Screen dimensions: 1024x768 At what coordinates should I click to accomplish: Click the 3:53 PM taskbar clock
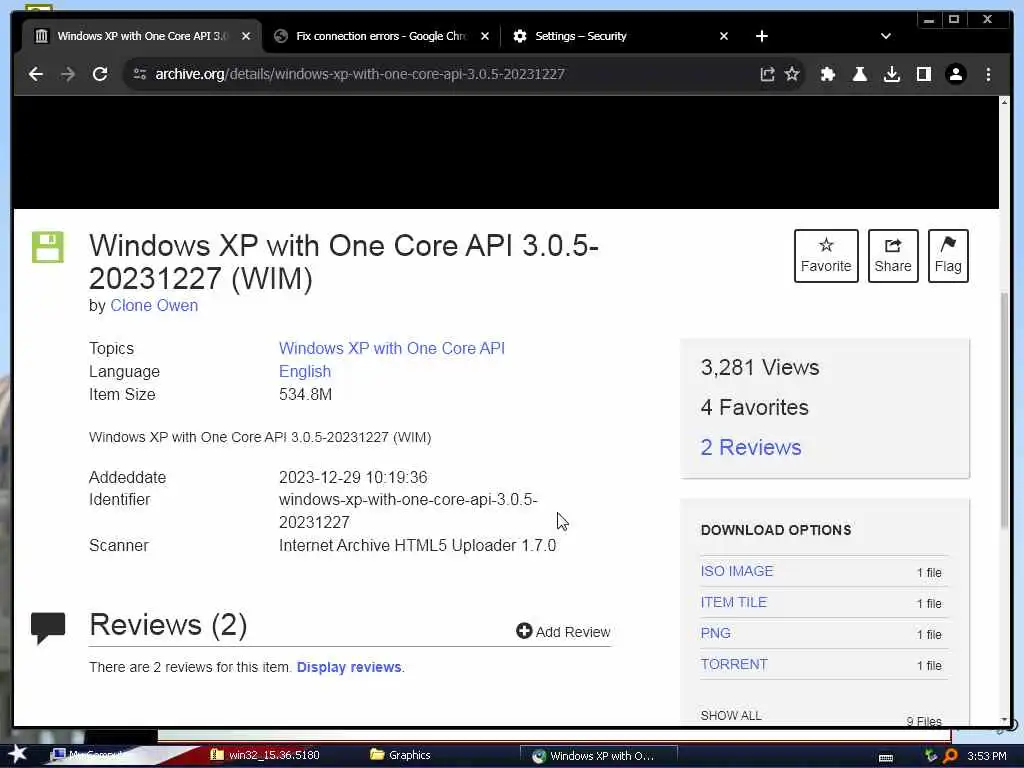pos(987,756)
